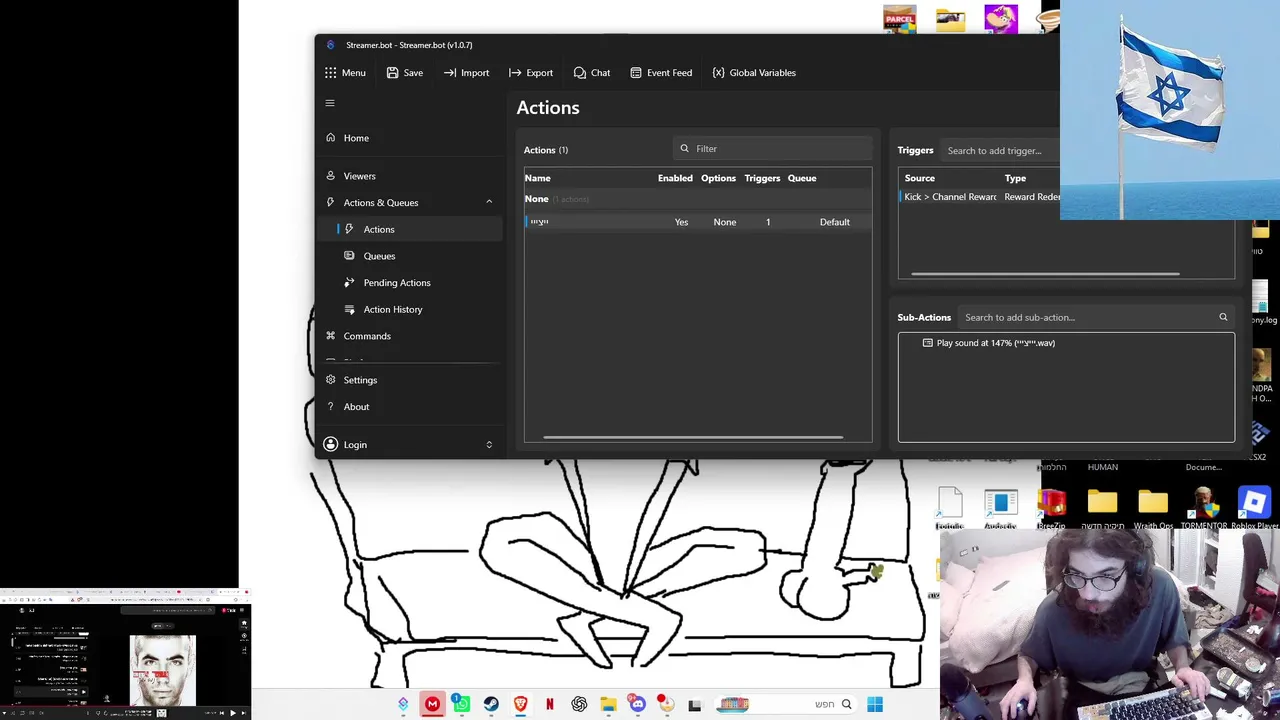Open the PARCEL desktop icon
The width and height of the screenshot is (1280, 720).
click(899, 20)
